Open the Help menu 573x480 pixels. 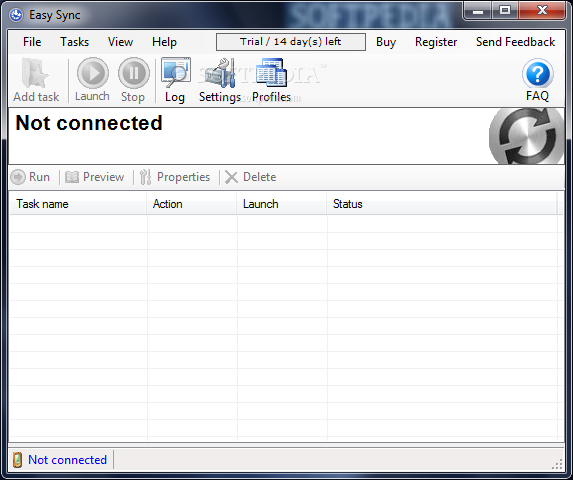tap(164, 42)
